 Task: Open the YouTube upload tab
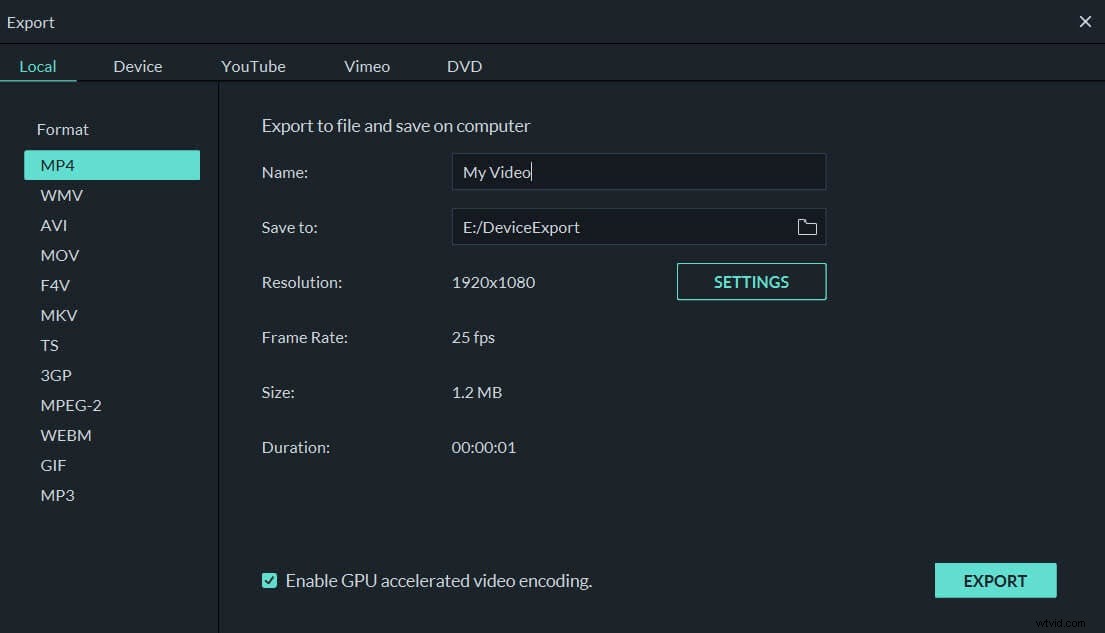tap(253, 66)
